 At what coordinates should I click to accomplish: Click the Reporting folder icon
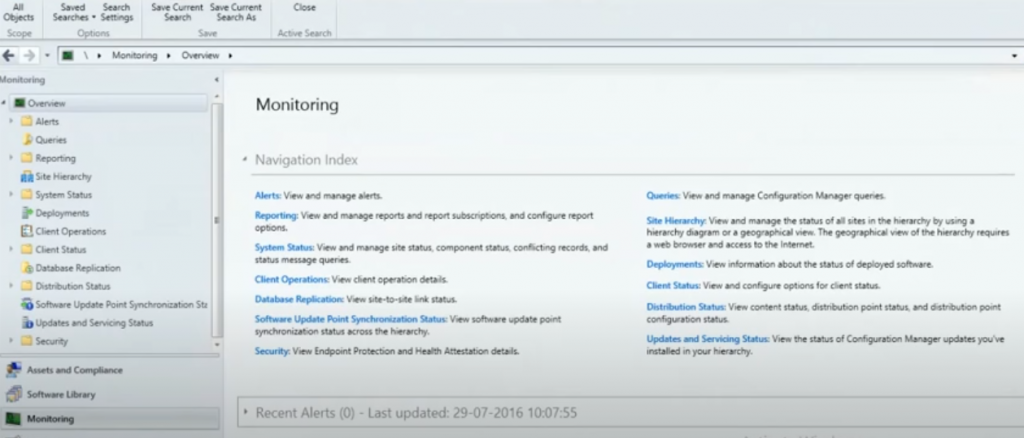[26, 158]
